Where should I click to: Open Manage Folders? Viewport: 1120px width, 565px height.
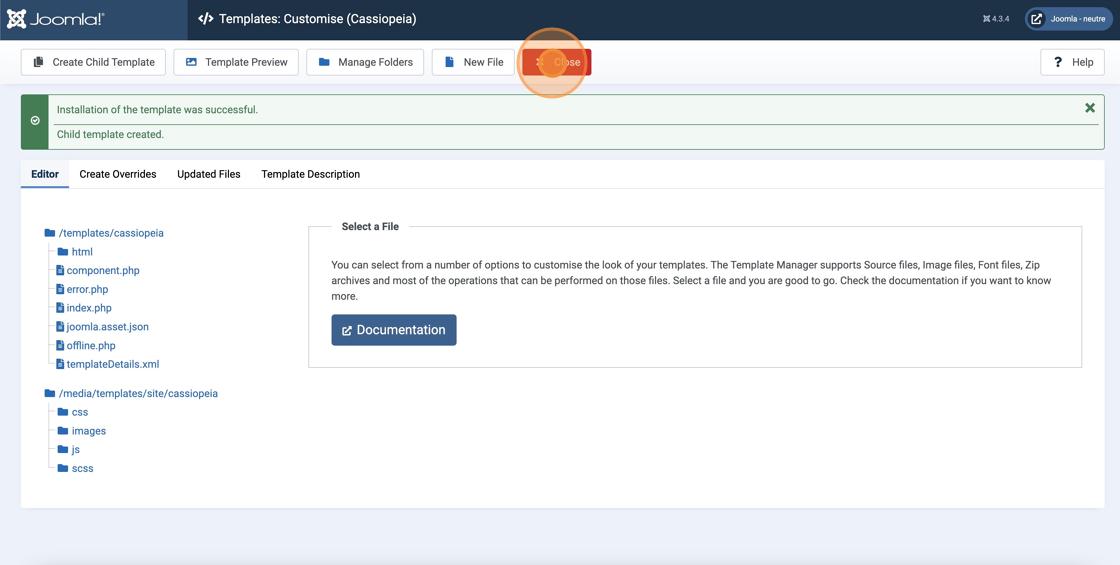(x=365, y=62)
